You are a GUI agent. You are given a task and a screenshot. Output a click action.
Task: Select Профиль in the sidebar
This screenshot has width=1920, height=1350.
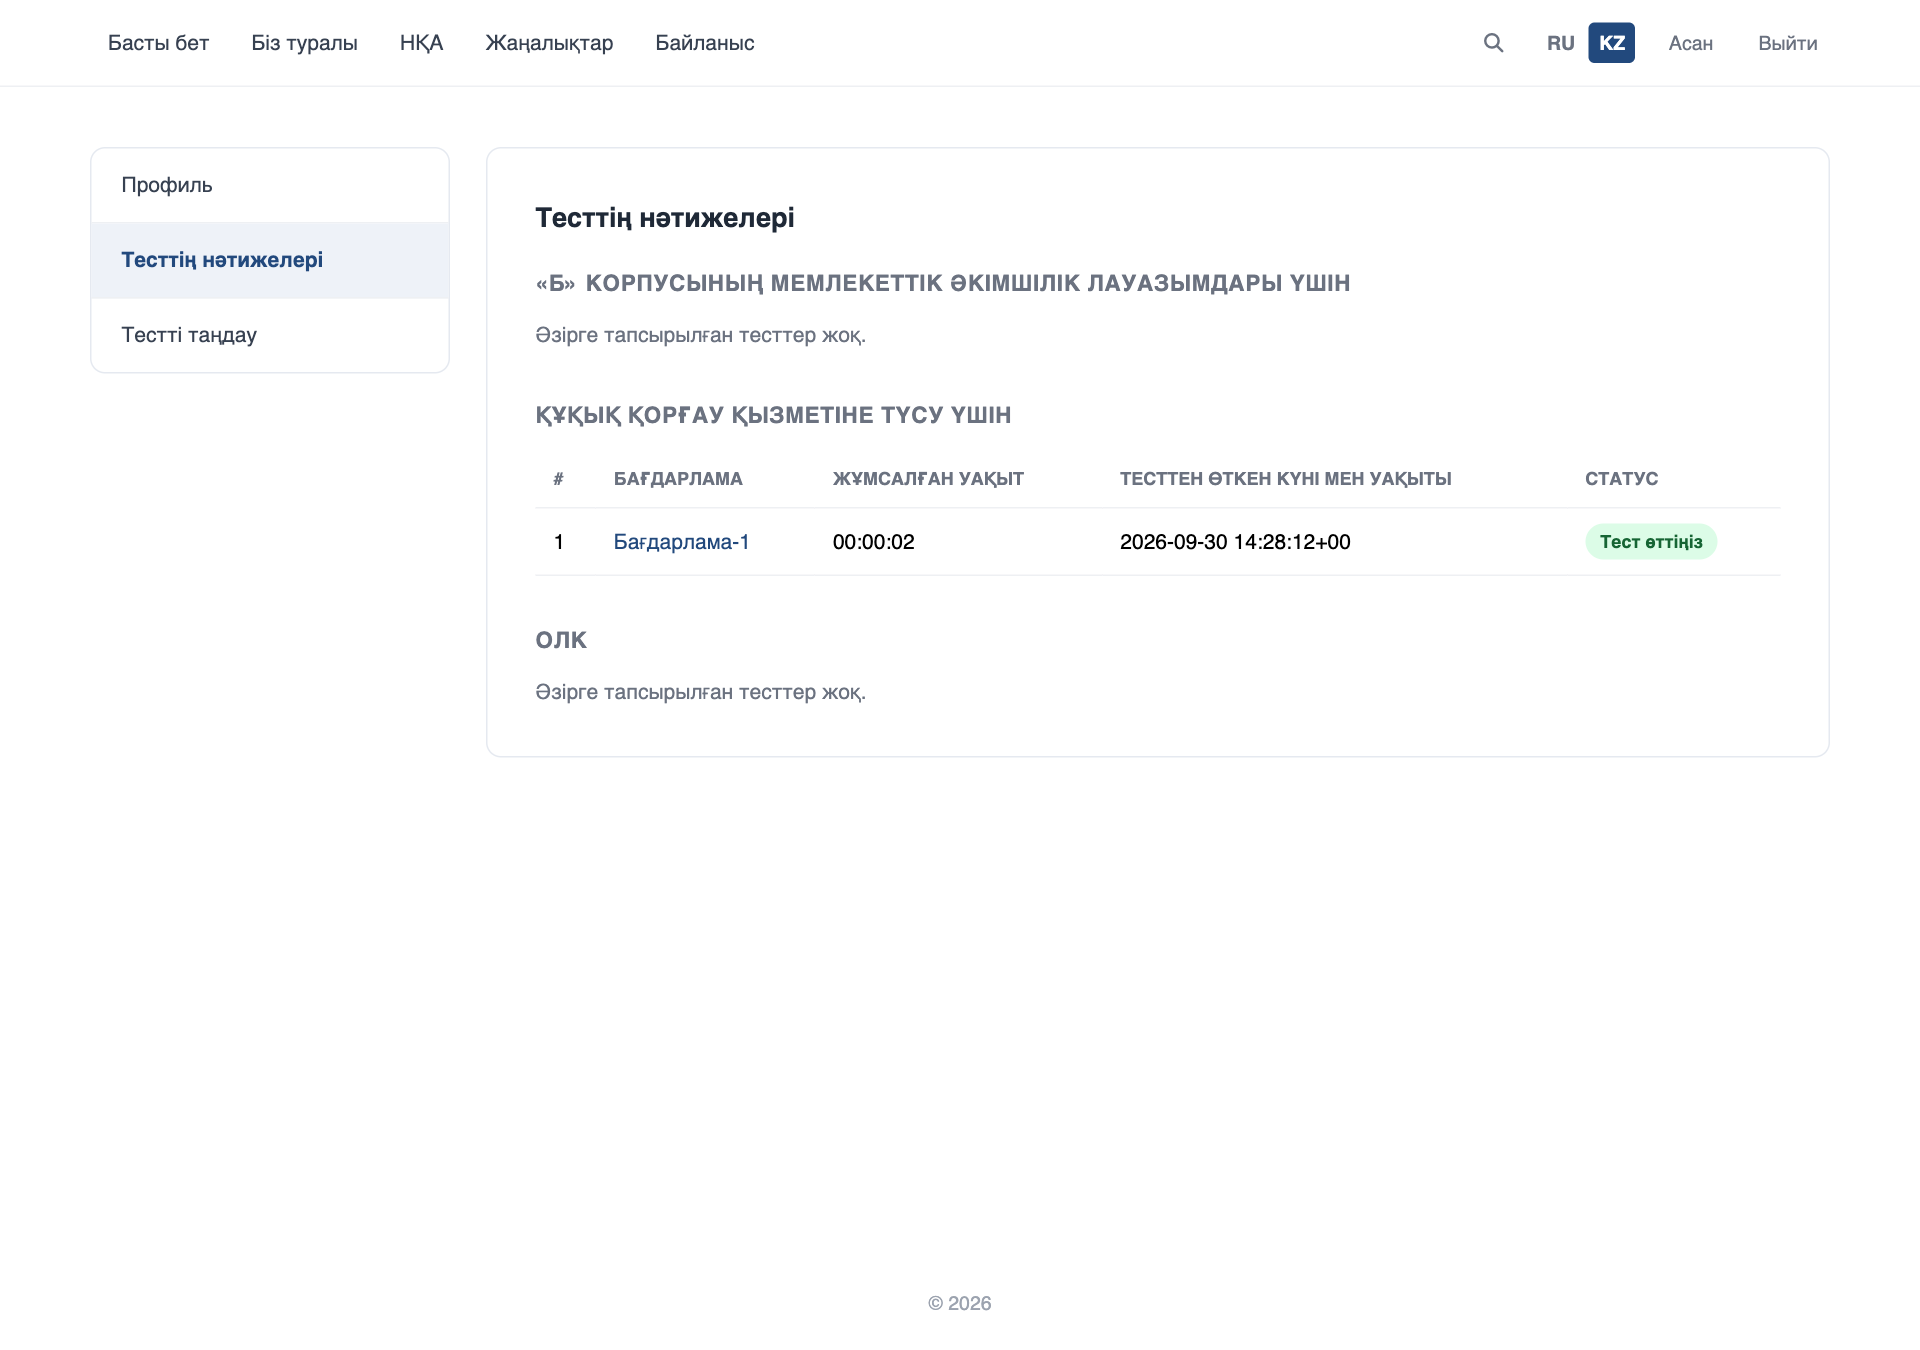click(270, 185)
